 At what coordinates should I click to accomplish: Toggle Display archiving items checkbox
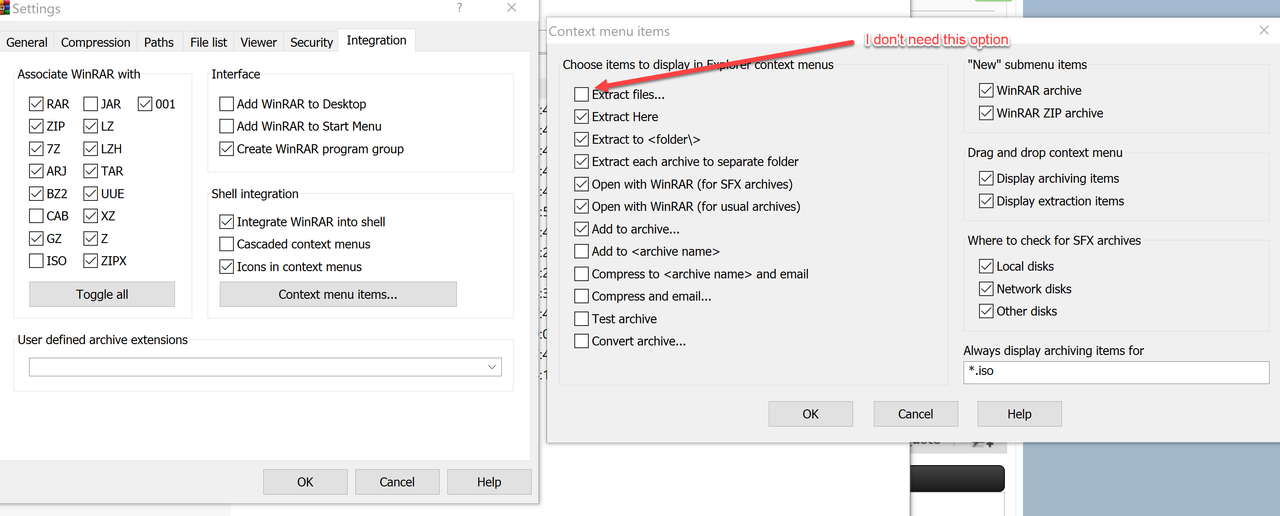987,178
